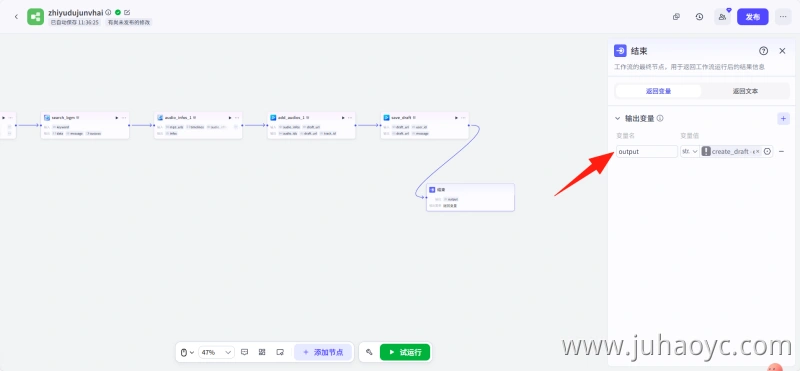Click the help question mark in 结束 panel

point(763,51)
